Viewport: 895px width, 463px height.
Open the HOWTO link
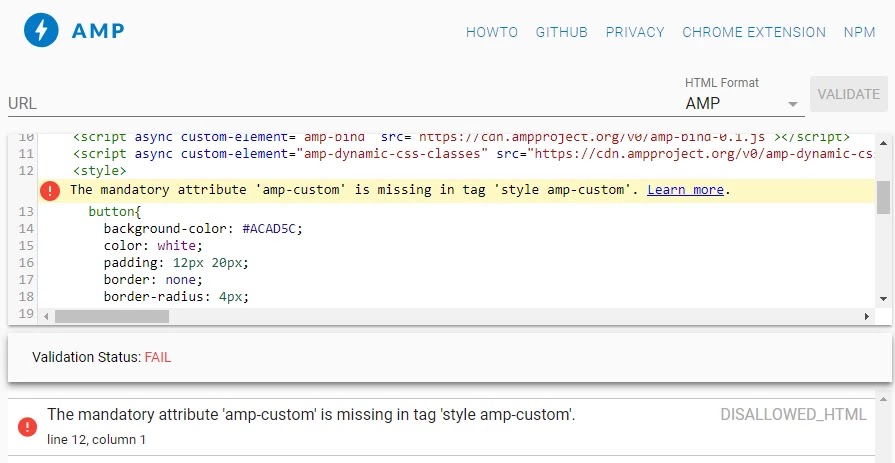(491, 33)
